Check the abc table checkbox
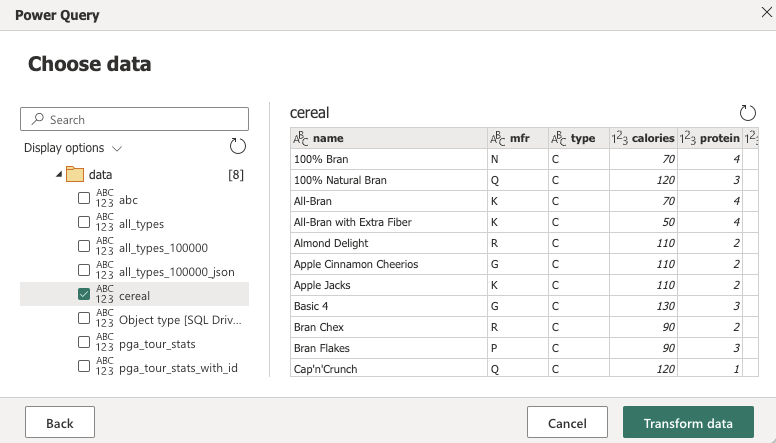This screenshot has height=443, width=776. 84,199
